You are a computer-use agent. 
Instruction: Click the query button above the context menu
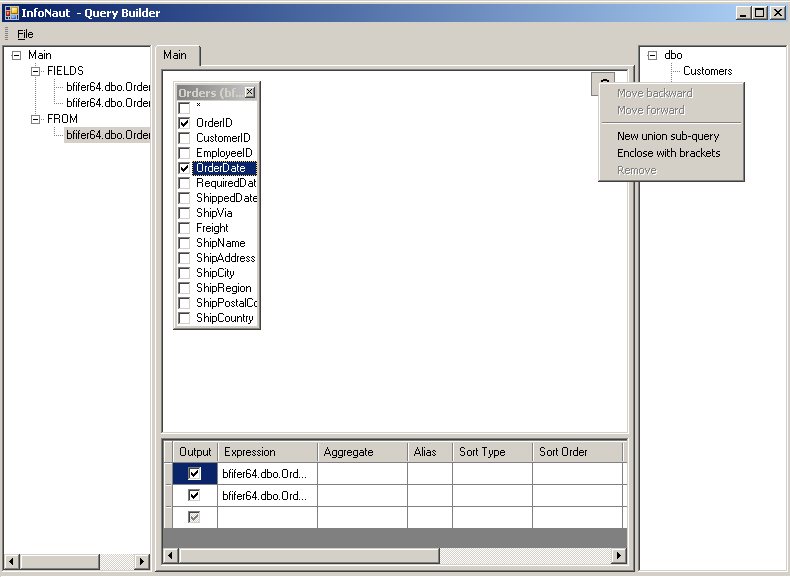click(603, 81)
